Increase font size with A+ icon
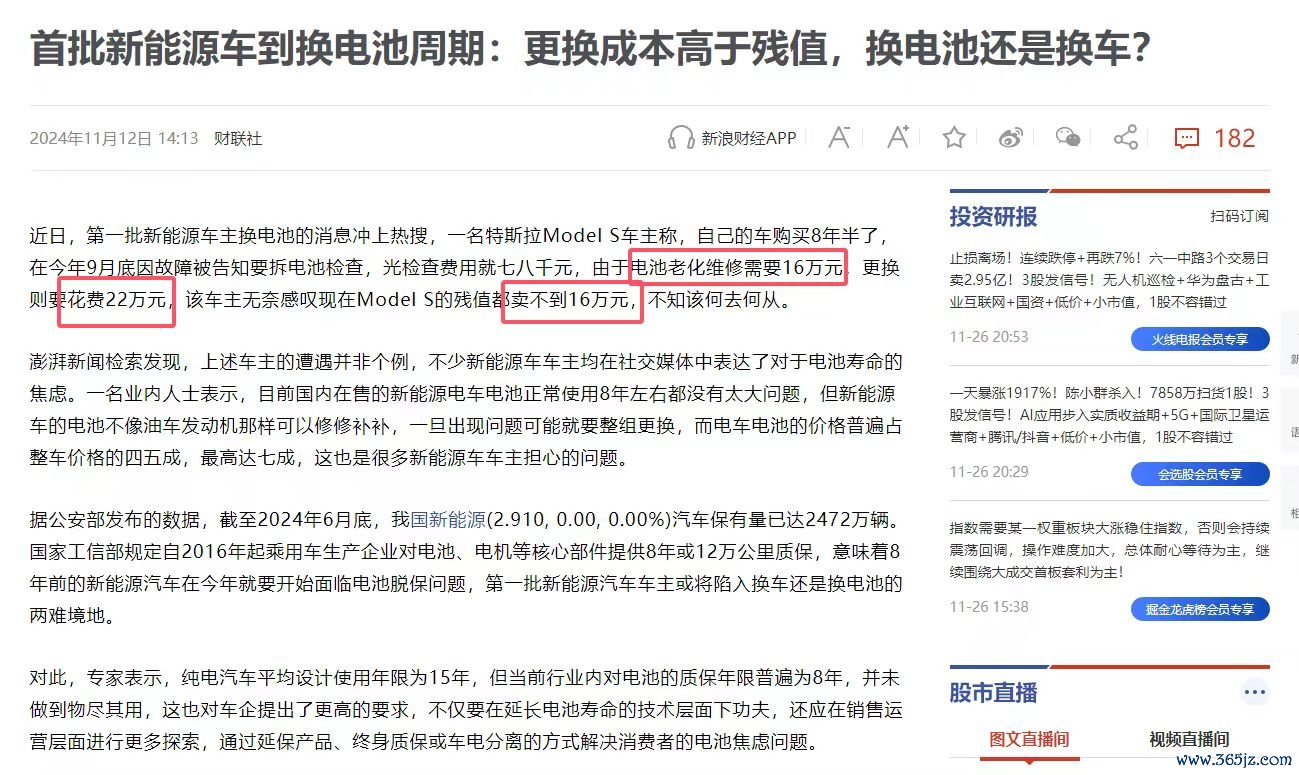Screen dimensions: 1299x775 tap(897, 137)
